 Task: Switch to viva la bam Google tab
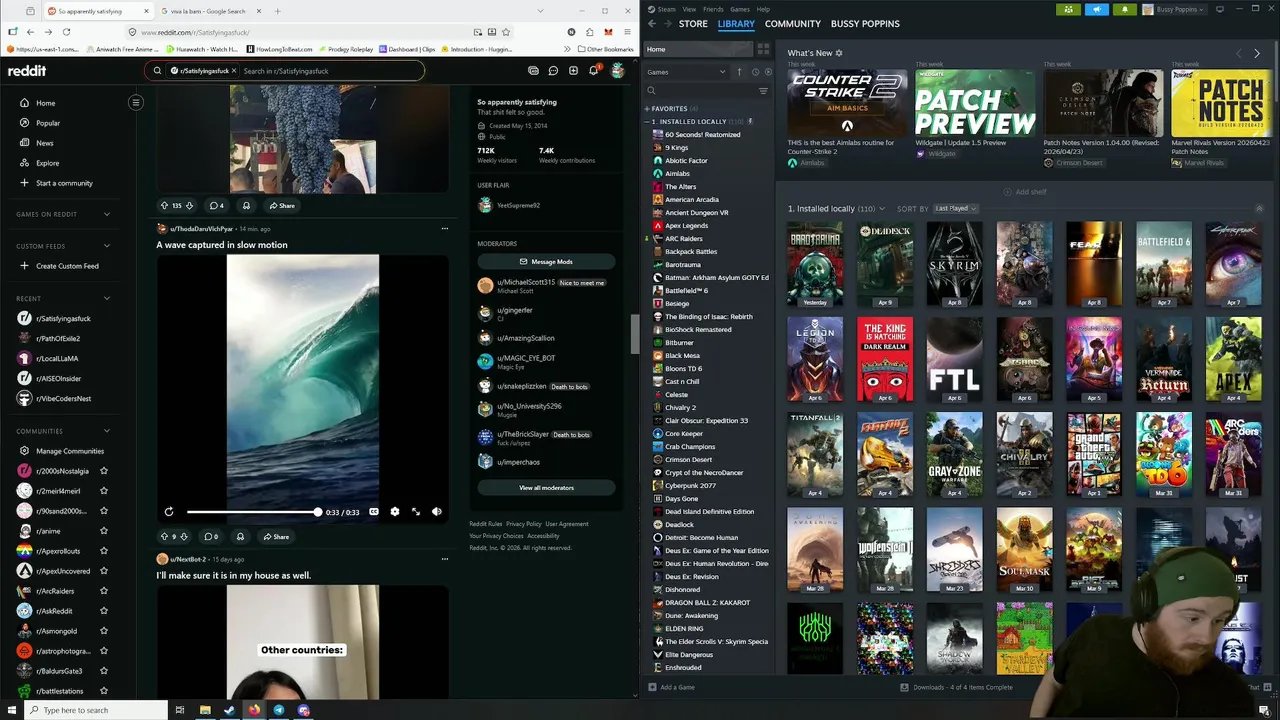210,11
